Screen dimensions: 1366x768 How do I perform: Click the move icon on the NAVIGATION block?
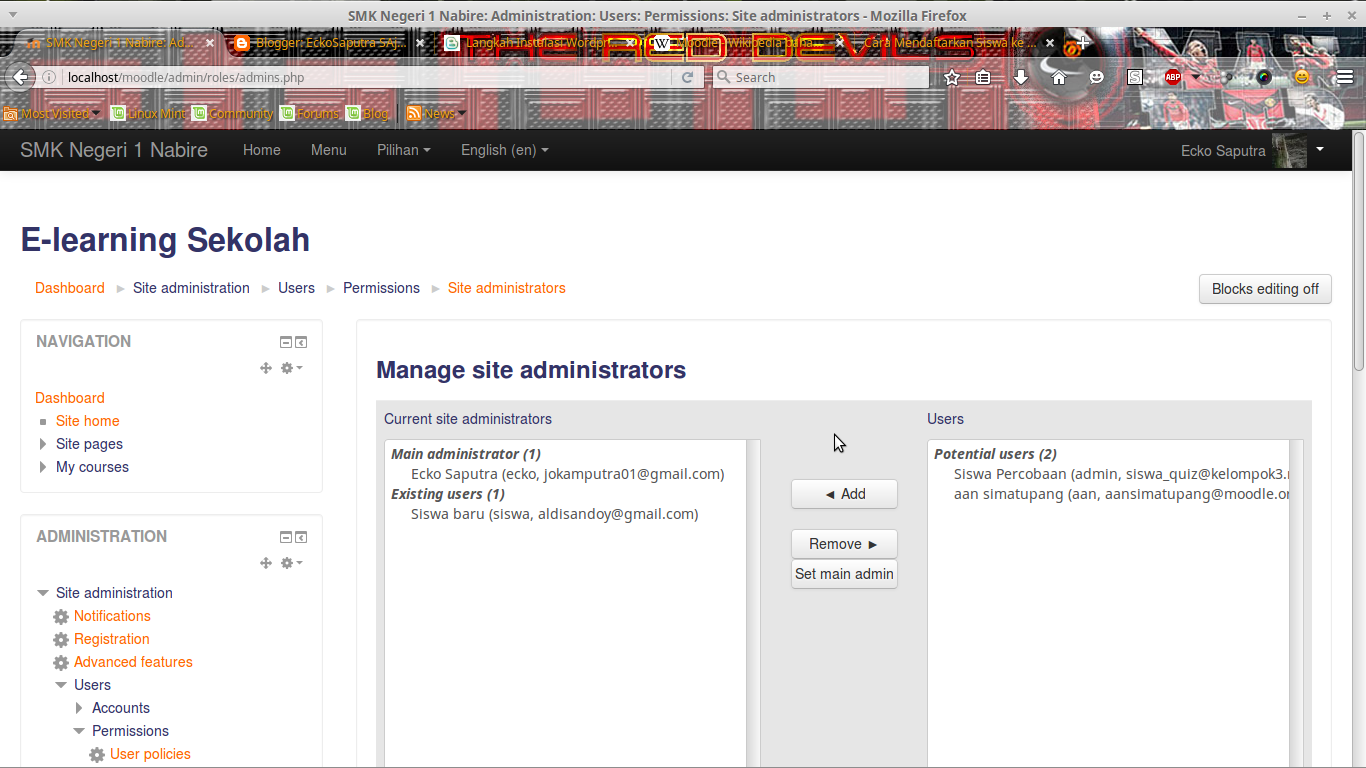pyautogui.click(x=266, y=368)
